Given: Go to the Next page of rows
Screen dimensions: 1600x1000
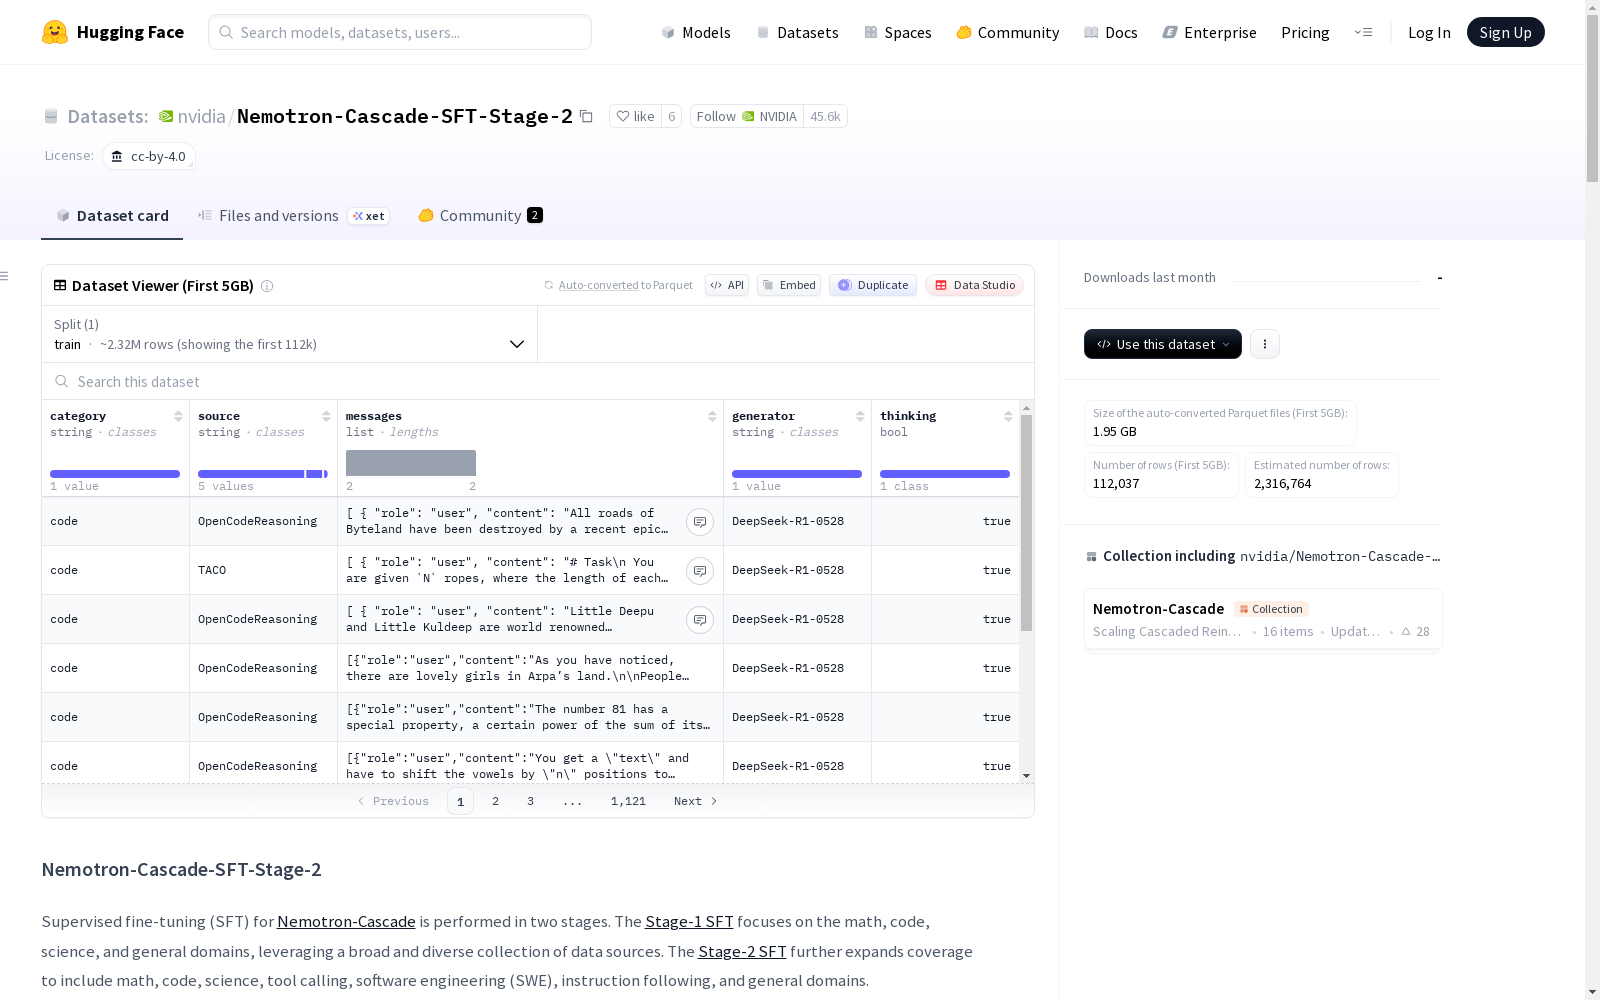Looking at the screenshot, I should tap(696, 801).
